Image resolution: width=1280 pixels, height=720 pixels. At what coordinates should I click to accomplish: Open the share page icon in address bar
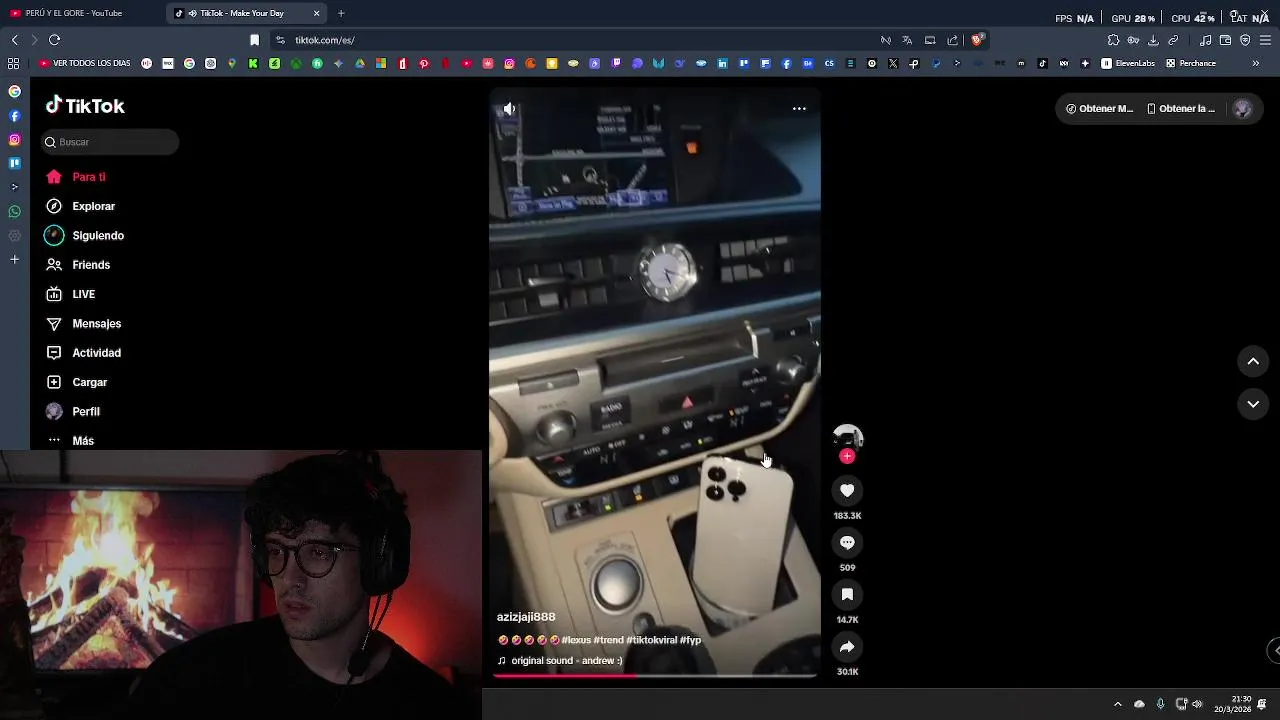952,40
